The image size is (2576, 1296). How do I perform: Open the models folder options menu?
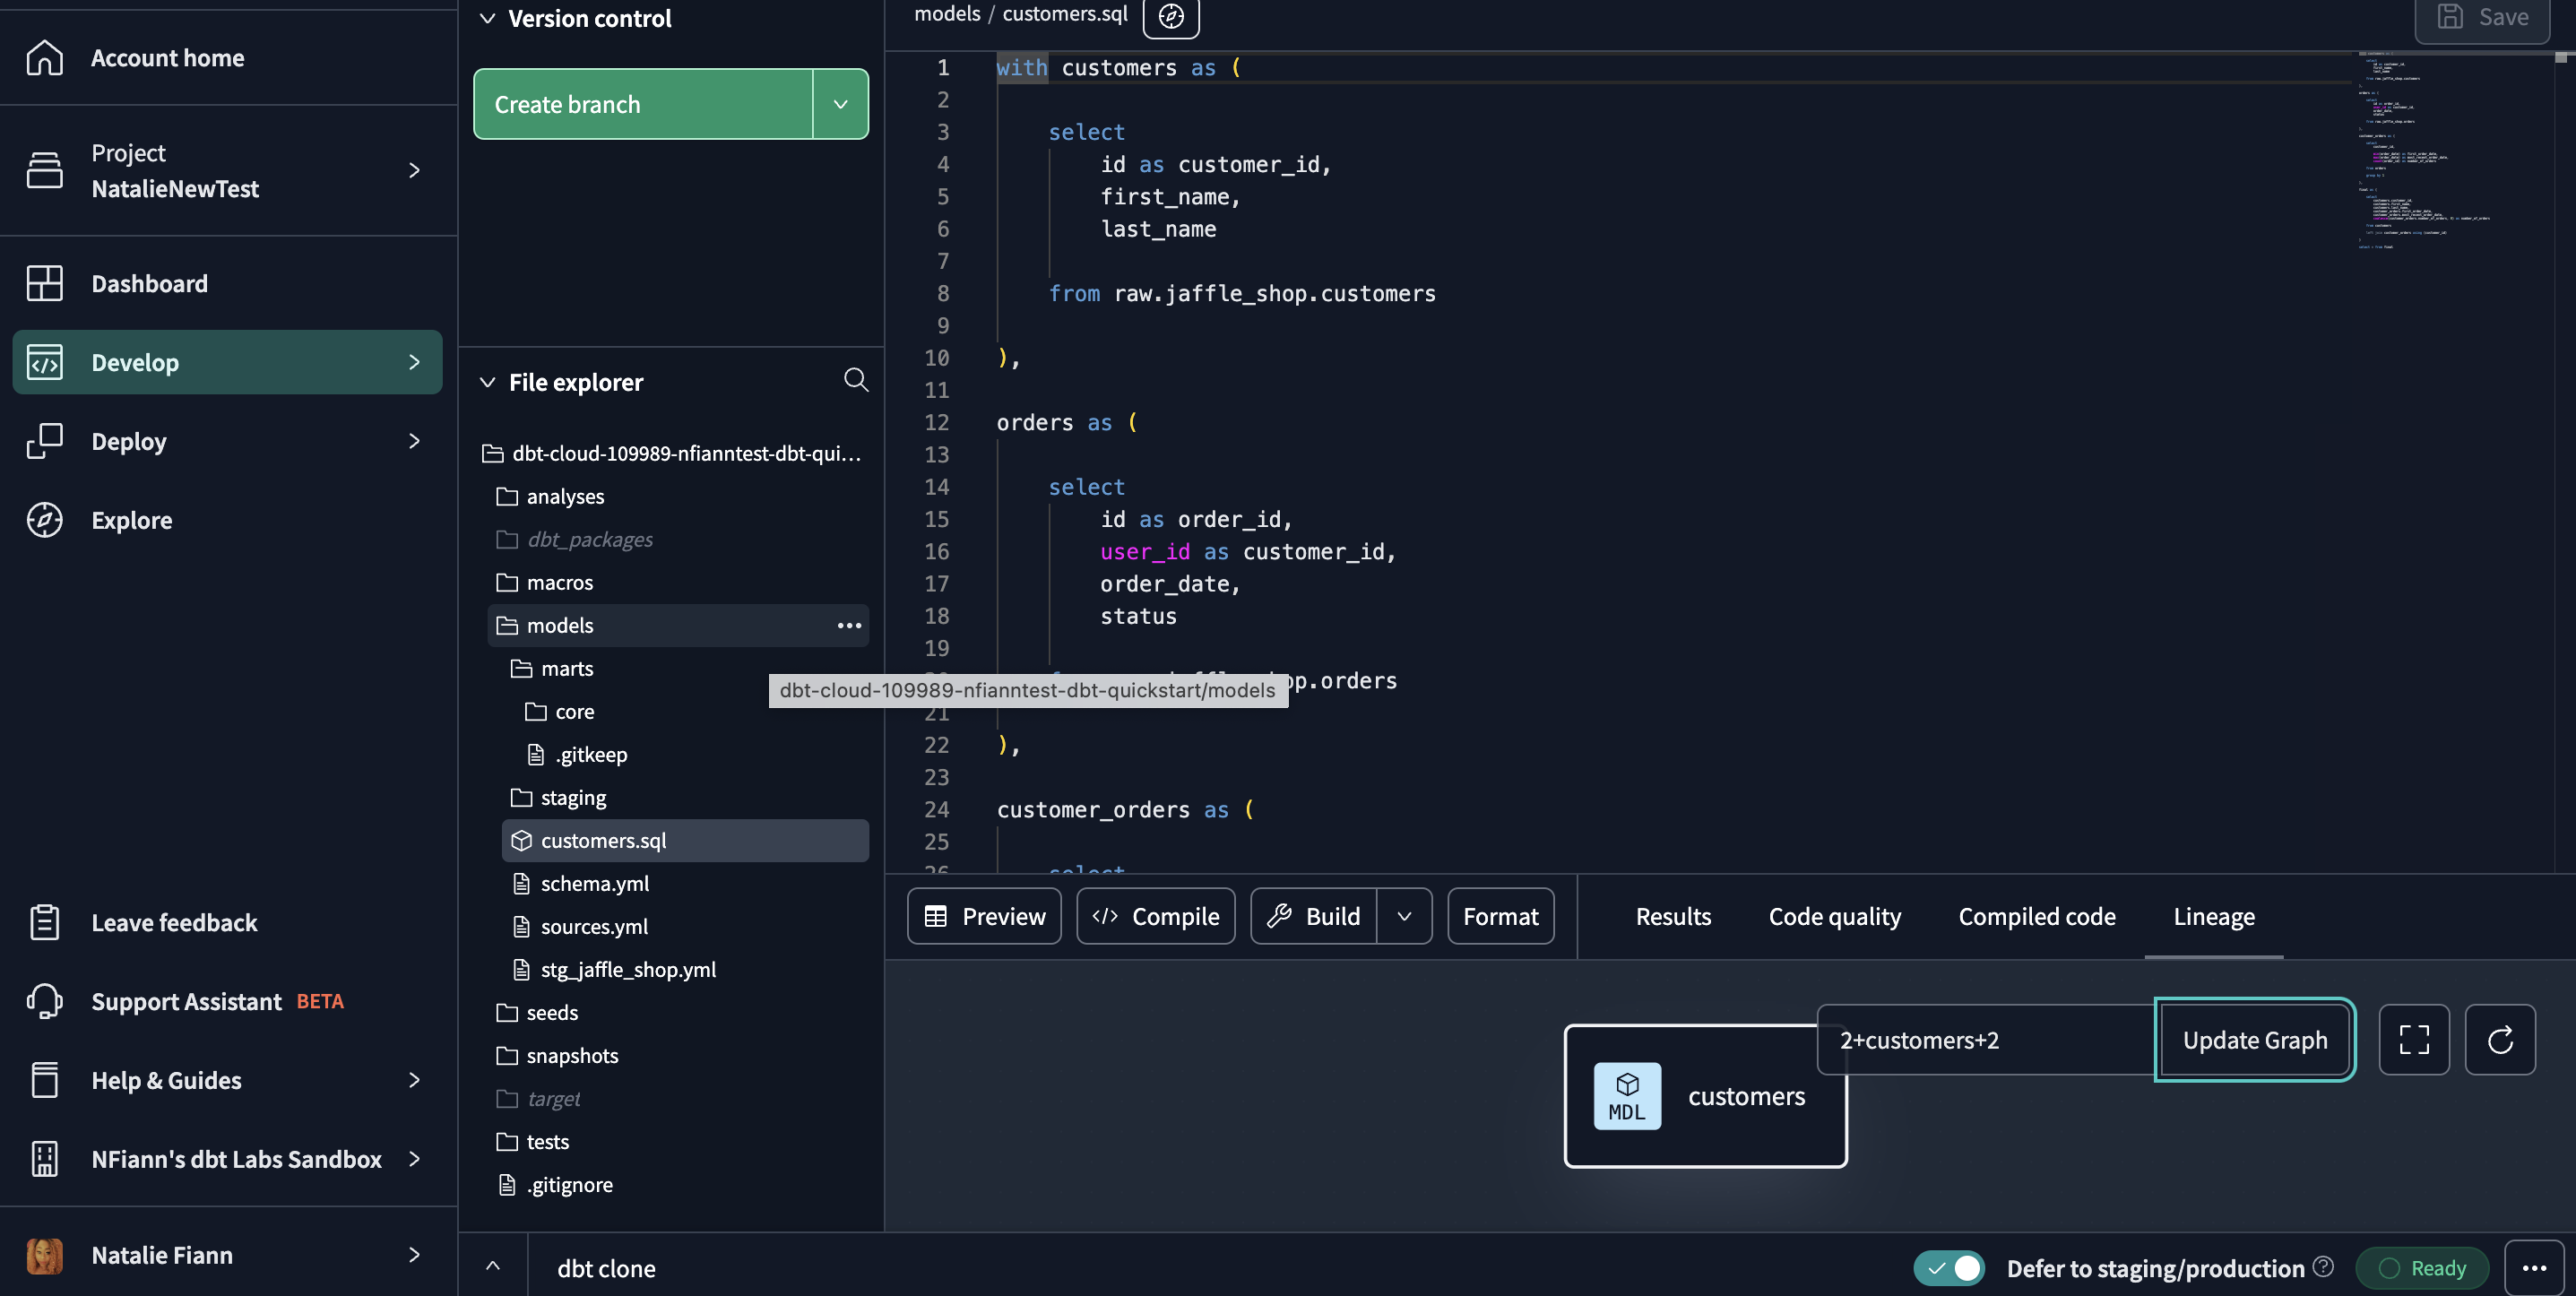point(849,625)
